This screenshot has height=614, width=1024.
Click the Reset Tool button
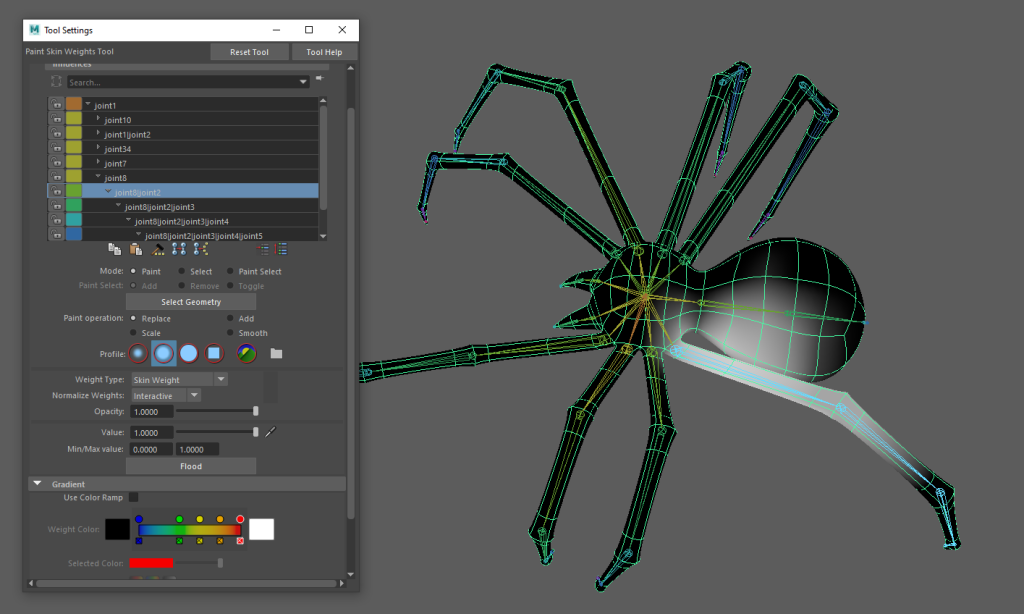[249, 52]
